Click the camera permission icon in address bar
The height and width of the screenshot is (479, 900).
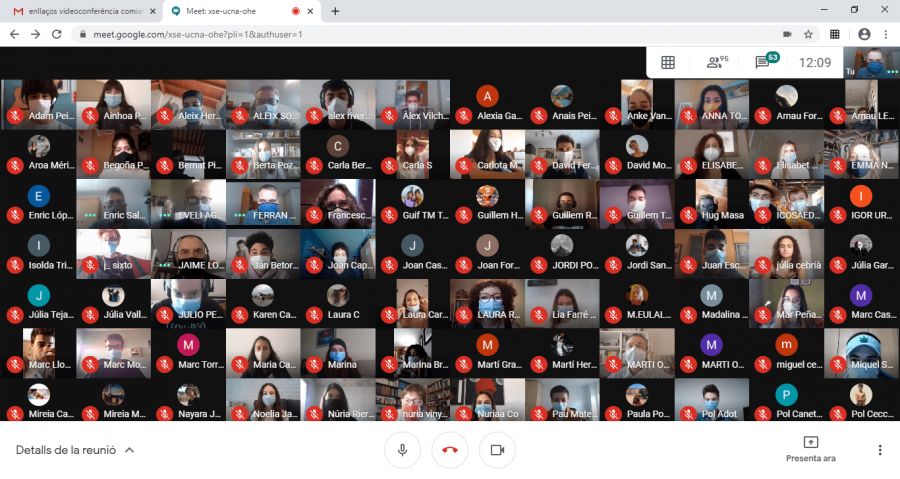(787, 34)
